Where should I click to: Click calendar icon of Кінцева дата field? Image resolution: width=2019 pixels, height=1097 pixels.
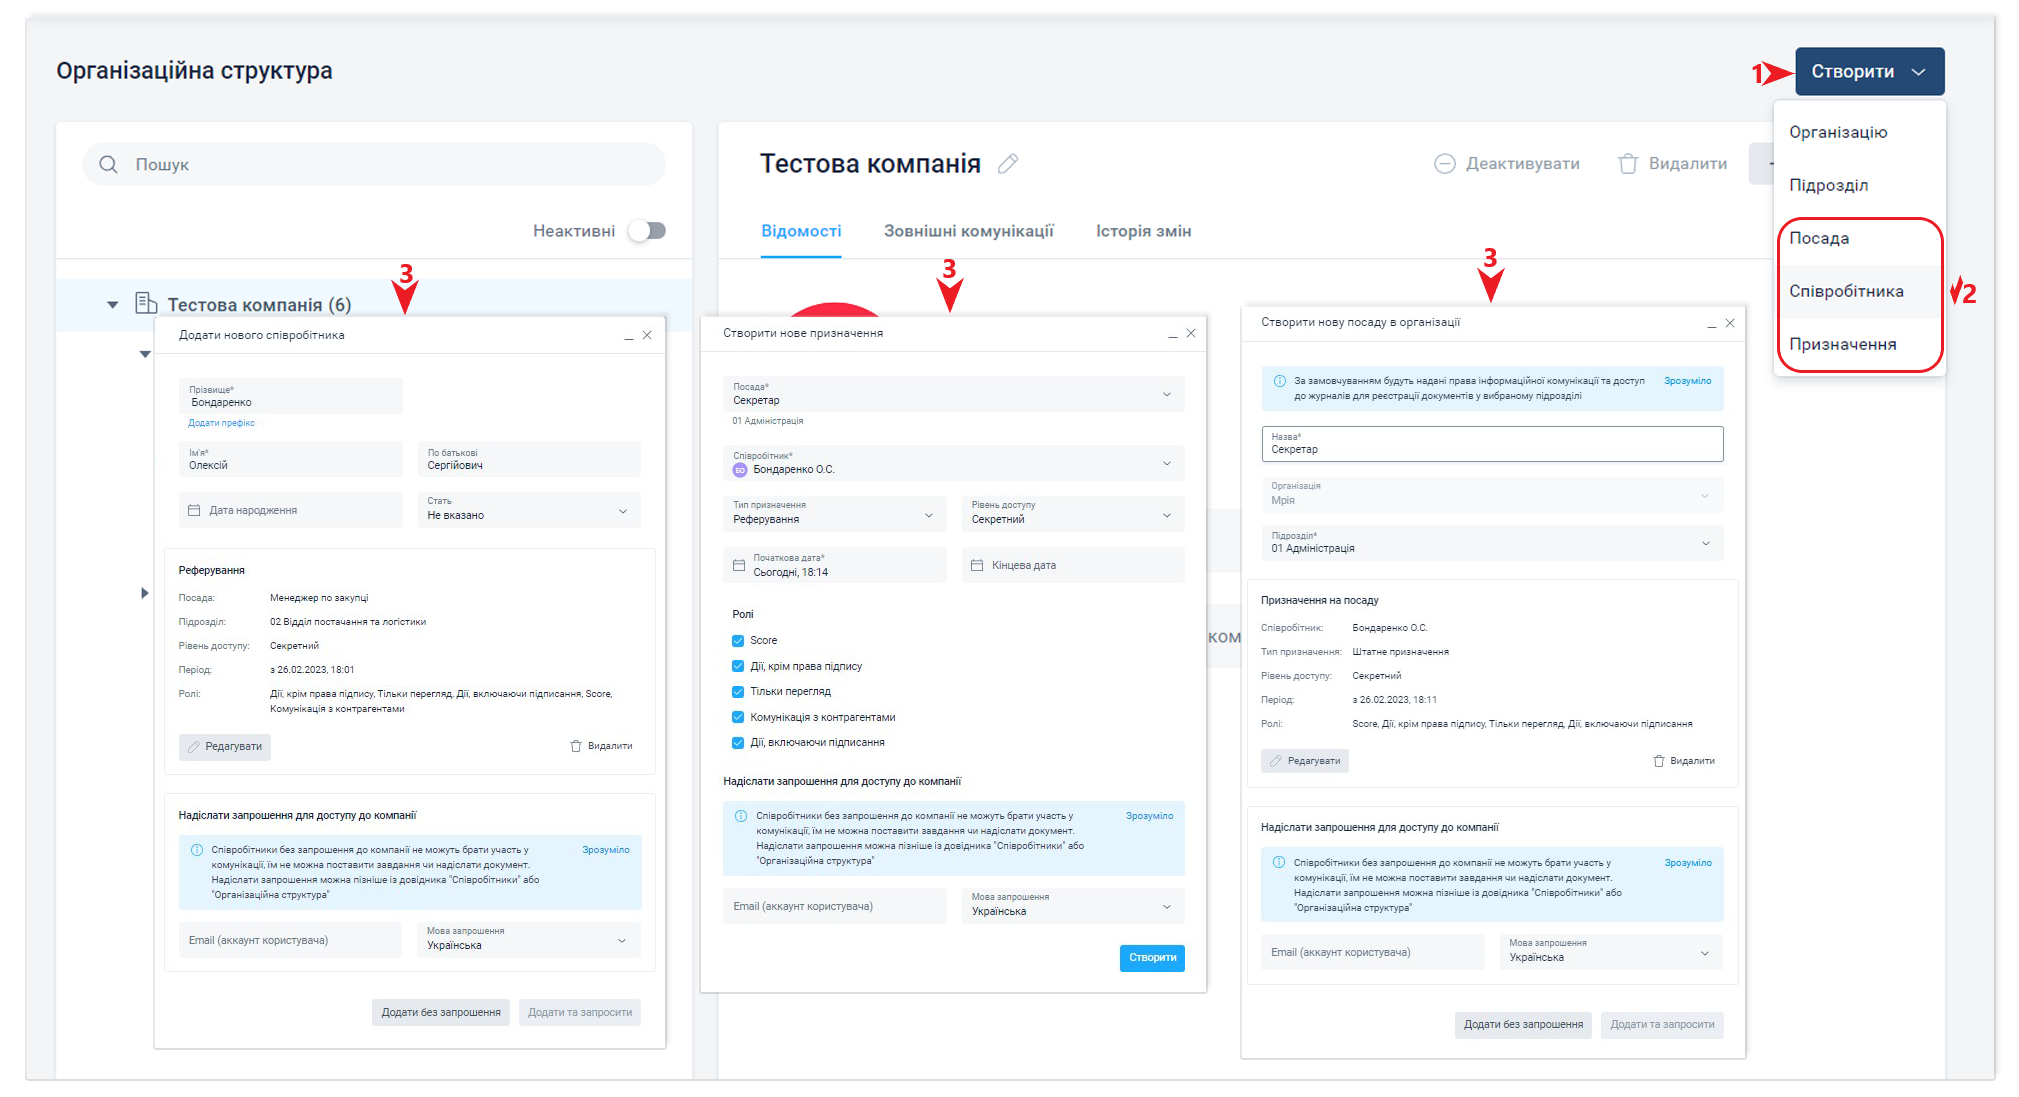click(x=977, y=565)
